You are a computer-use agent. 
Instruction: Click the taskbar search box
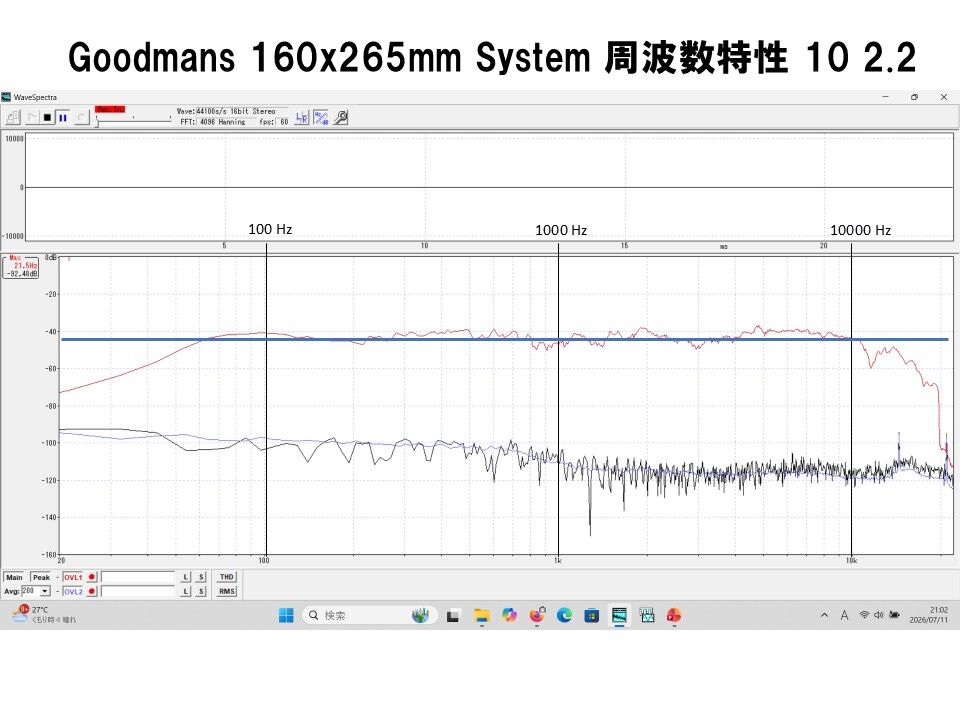[x=370, y=615]
